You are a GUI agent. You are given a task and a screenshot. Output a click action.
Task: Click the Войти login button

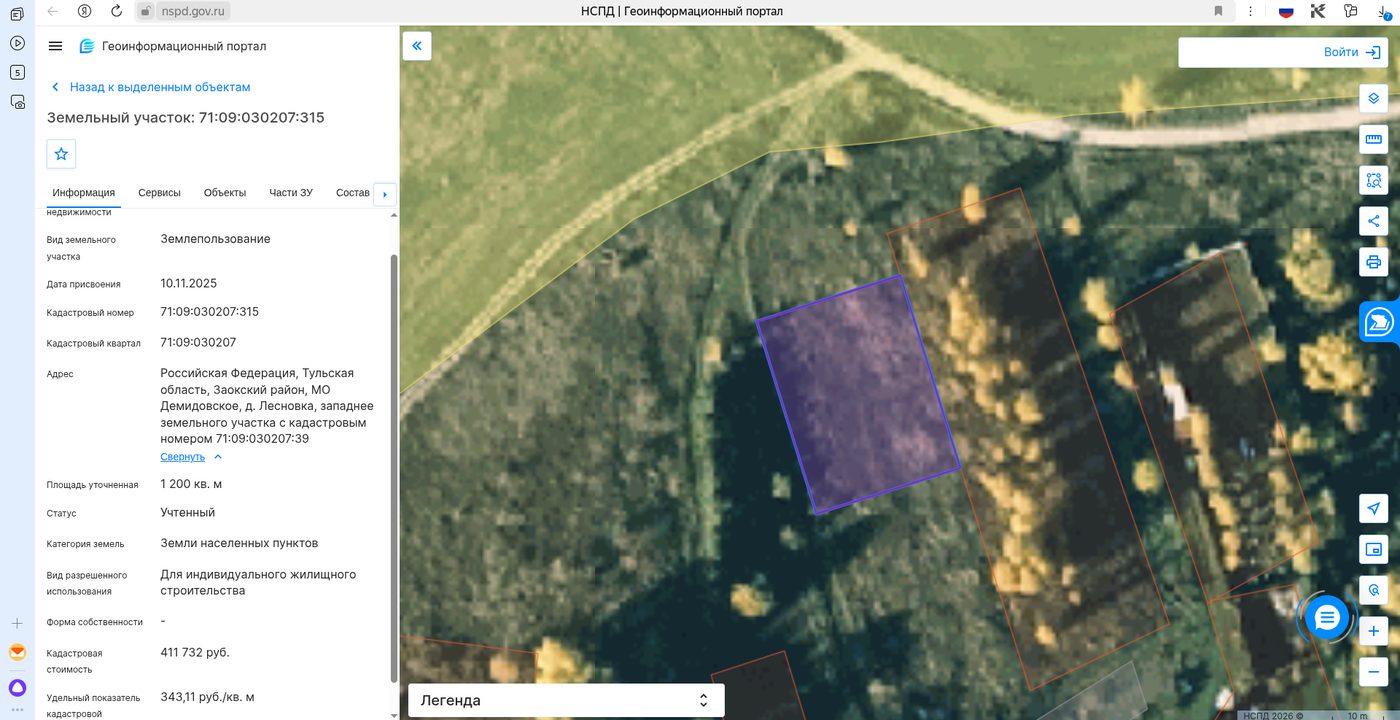point(1284,52)
